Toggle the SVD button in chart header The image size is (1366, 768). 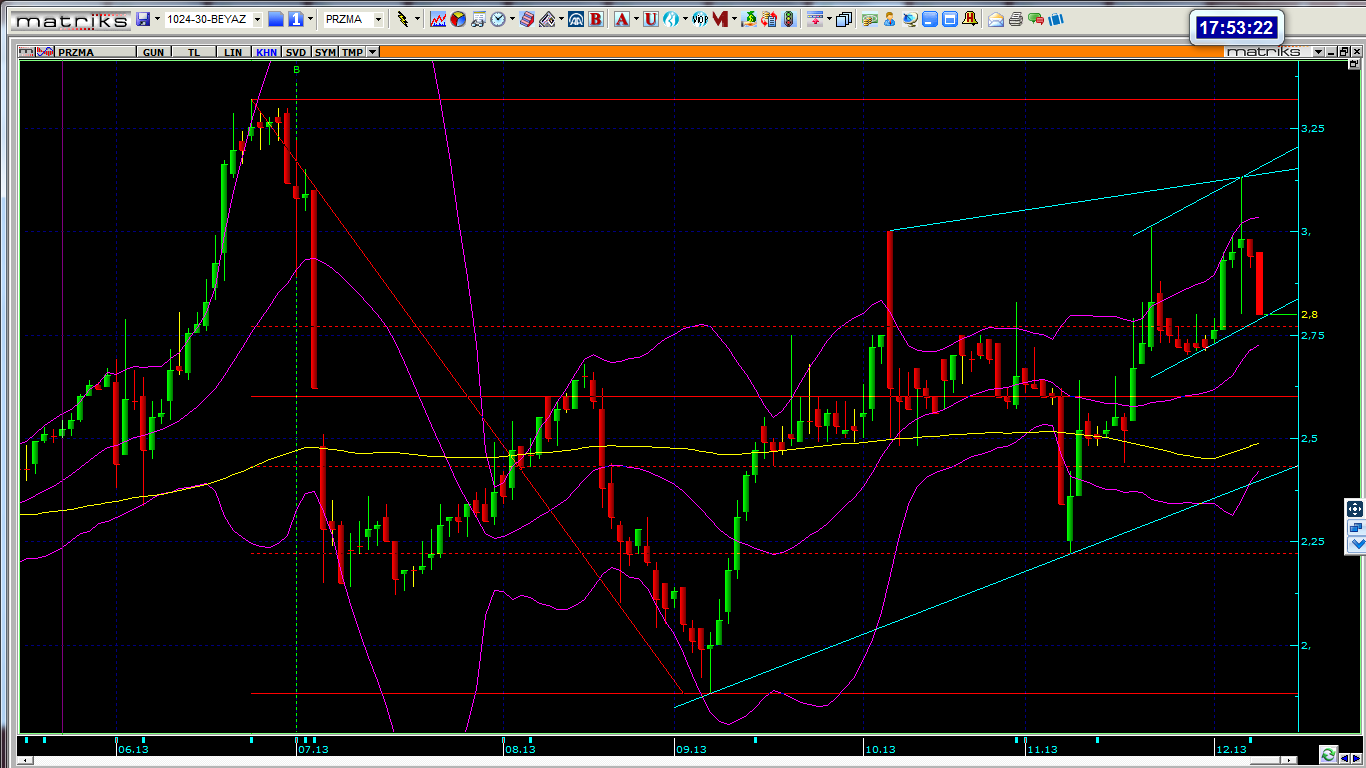[296, 52]
